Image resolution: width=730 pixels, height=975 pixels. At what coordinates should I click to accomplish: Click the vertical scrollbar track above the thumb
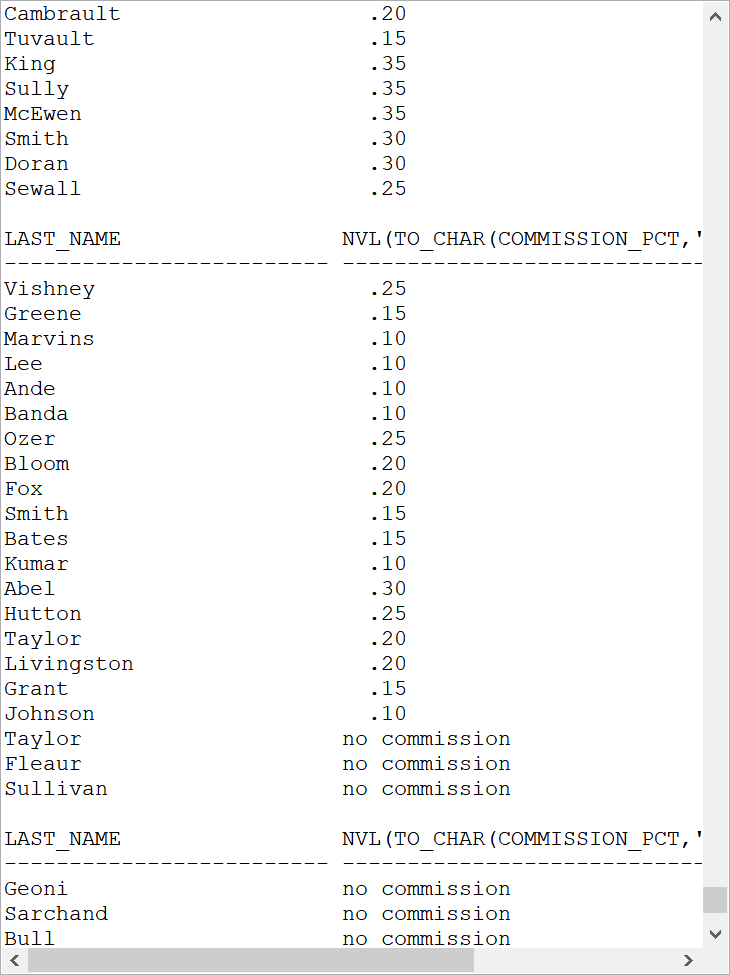pos(715,458)
